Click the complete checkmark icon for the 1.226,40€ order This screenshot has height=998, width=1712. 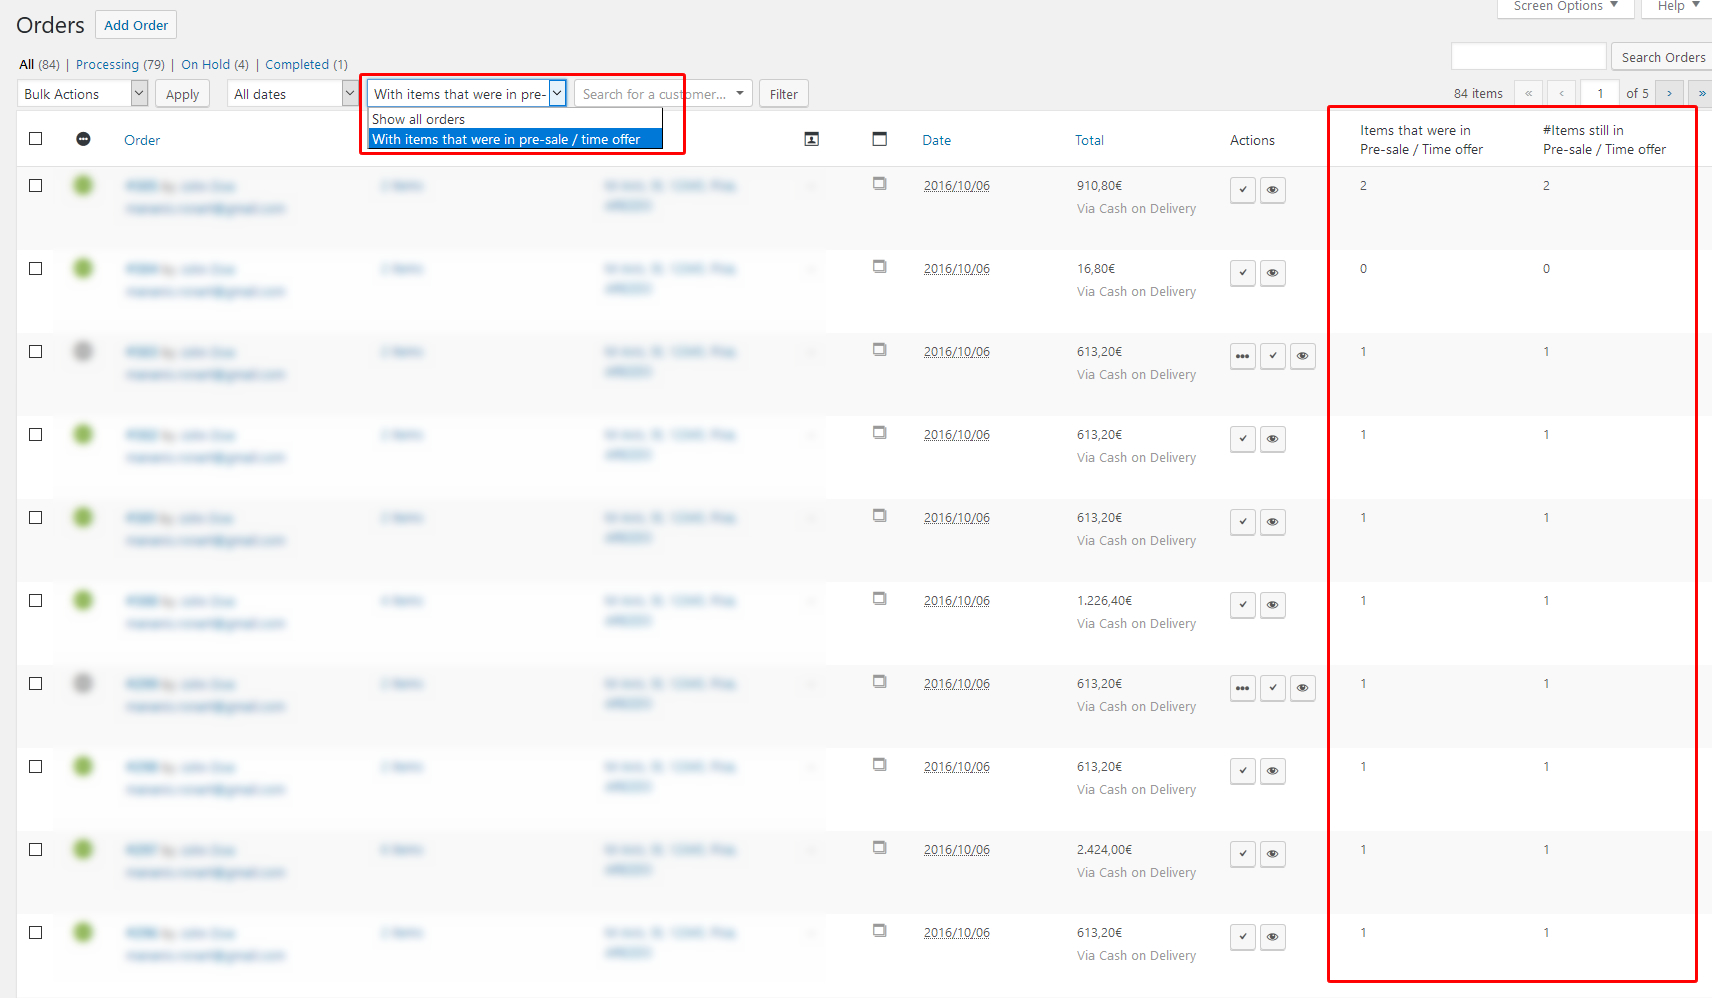pos(1242,605)
